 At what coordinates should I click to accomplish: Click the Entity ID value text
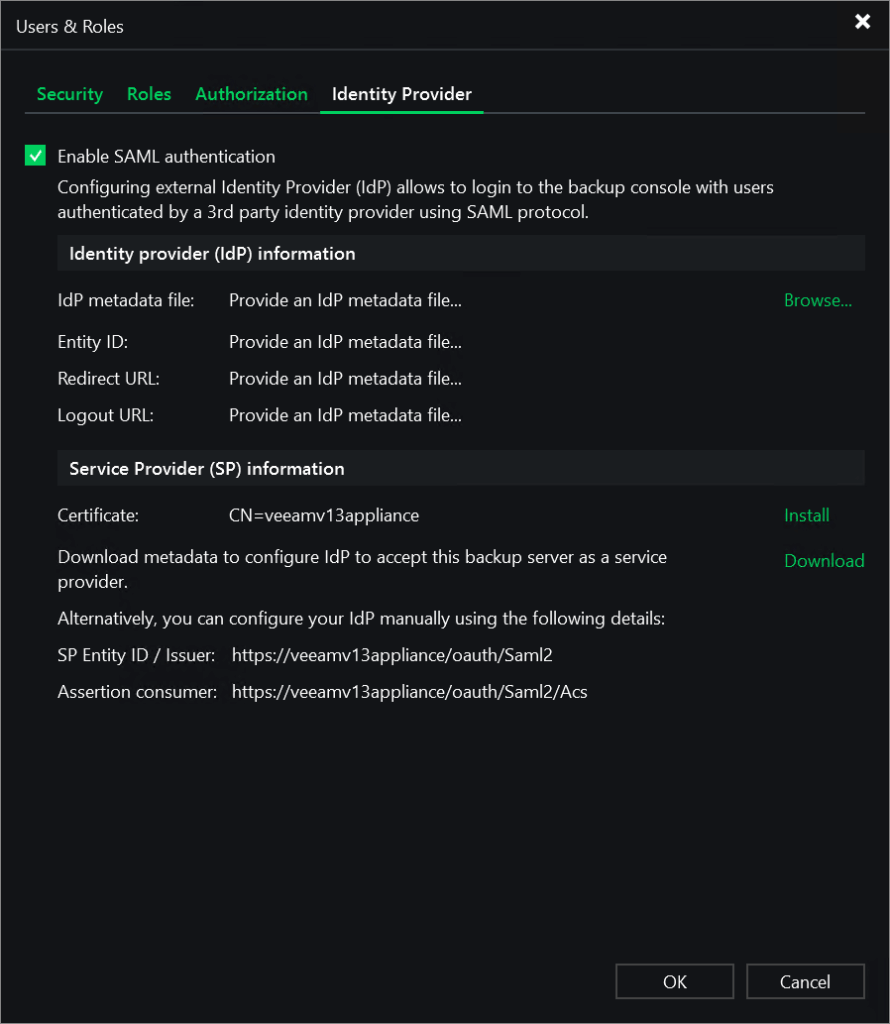pyautogui.click(x=345, y=342)
